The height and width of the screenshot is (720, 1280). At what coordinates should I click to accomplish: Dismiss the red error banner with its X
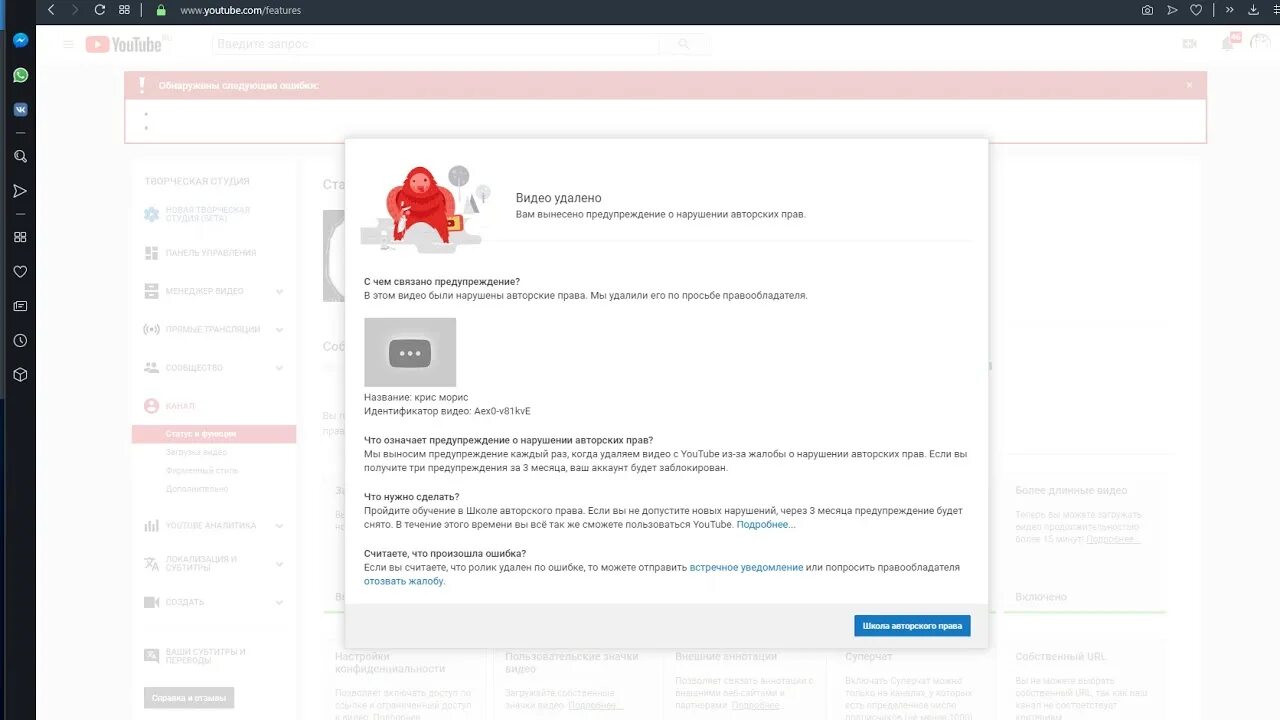pos(1189,85)
